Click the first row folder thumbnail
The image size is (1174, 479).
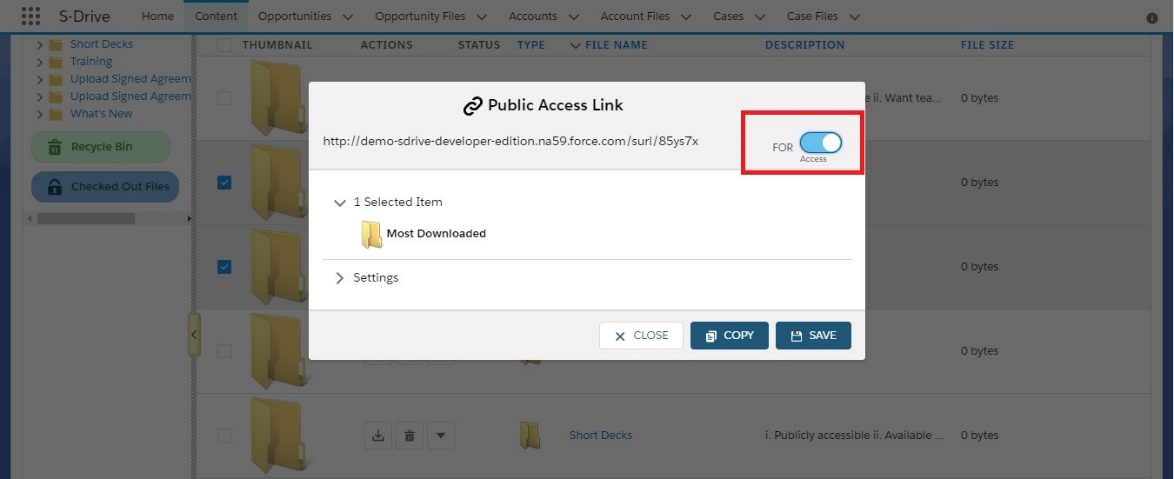point(279,98)
